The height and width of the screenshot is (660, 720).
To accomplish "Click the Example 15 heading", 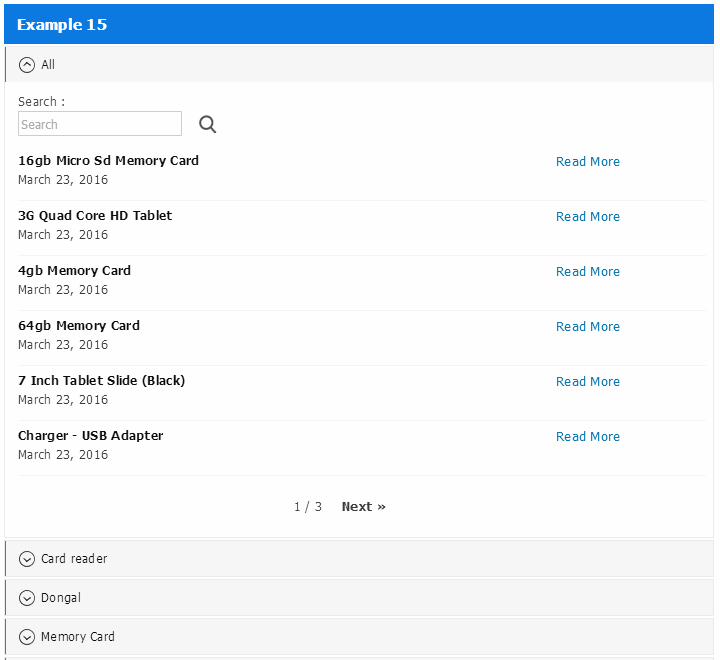I will (62, 24).
